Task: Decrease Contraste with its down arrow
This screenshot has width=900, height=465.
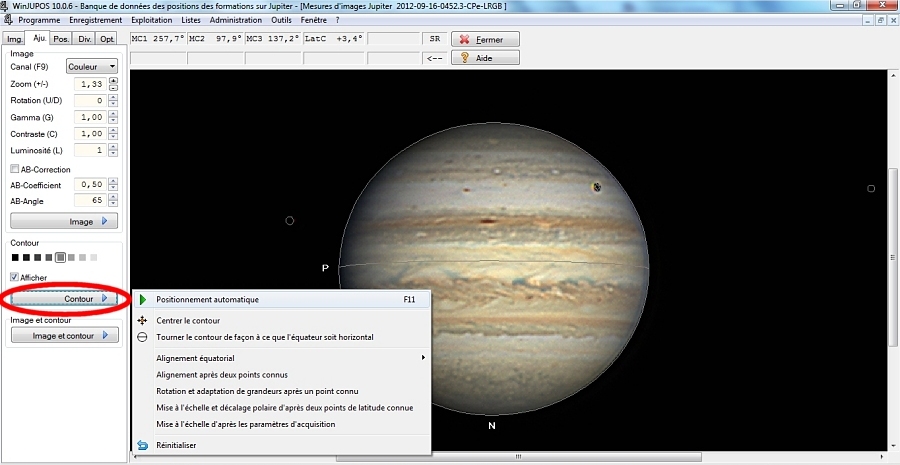Action: (113, 137)
